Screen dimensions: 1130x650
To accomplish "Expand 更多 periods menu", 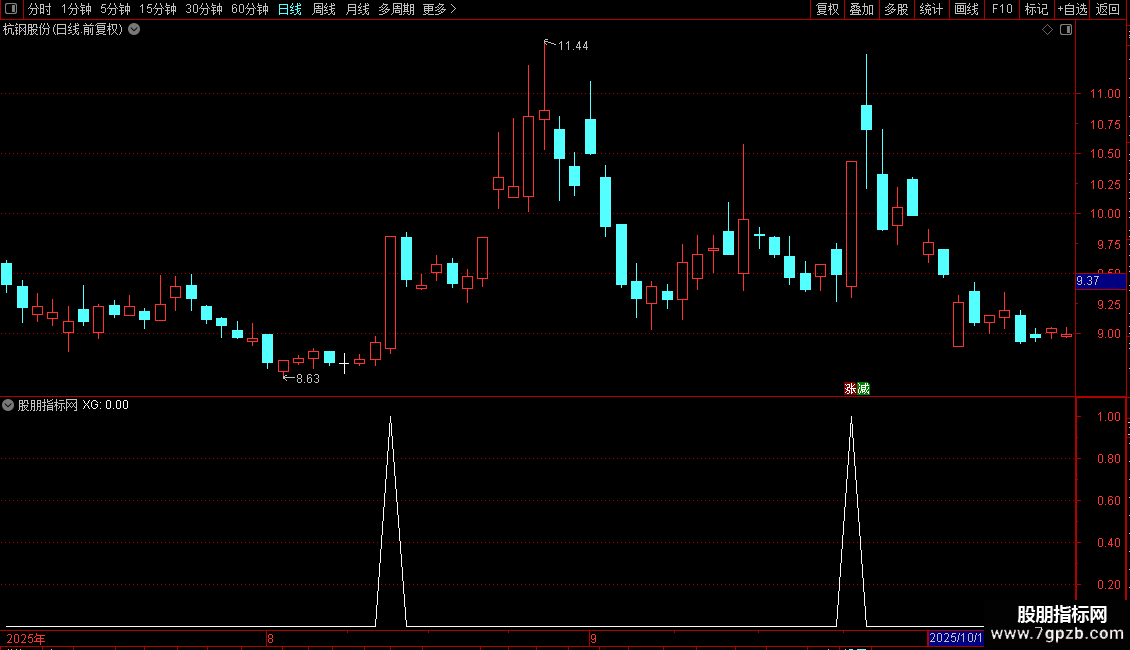I will (x=439, y=9).
